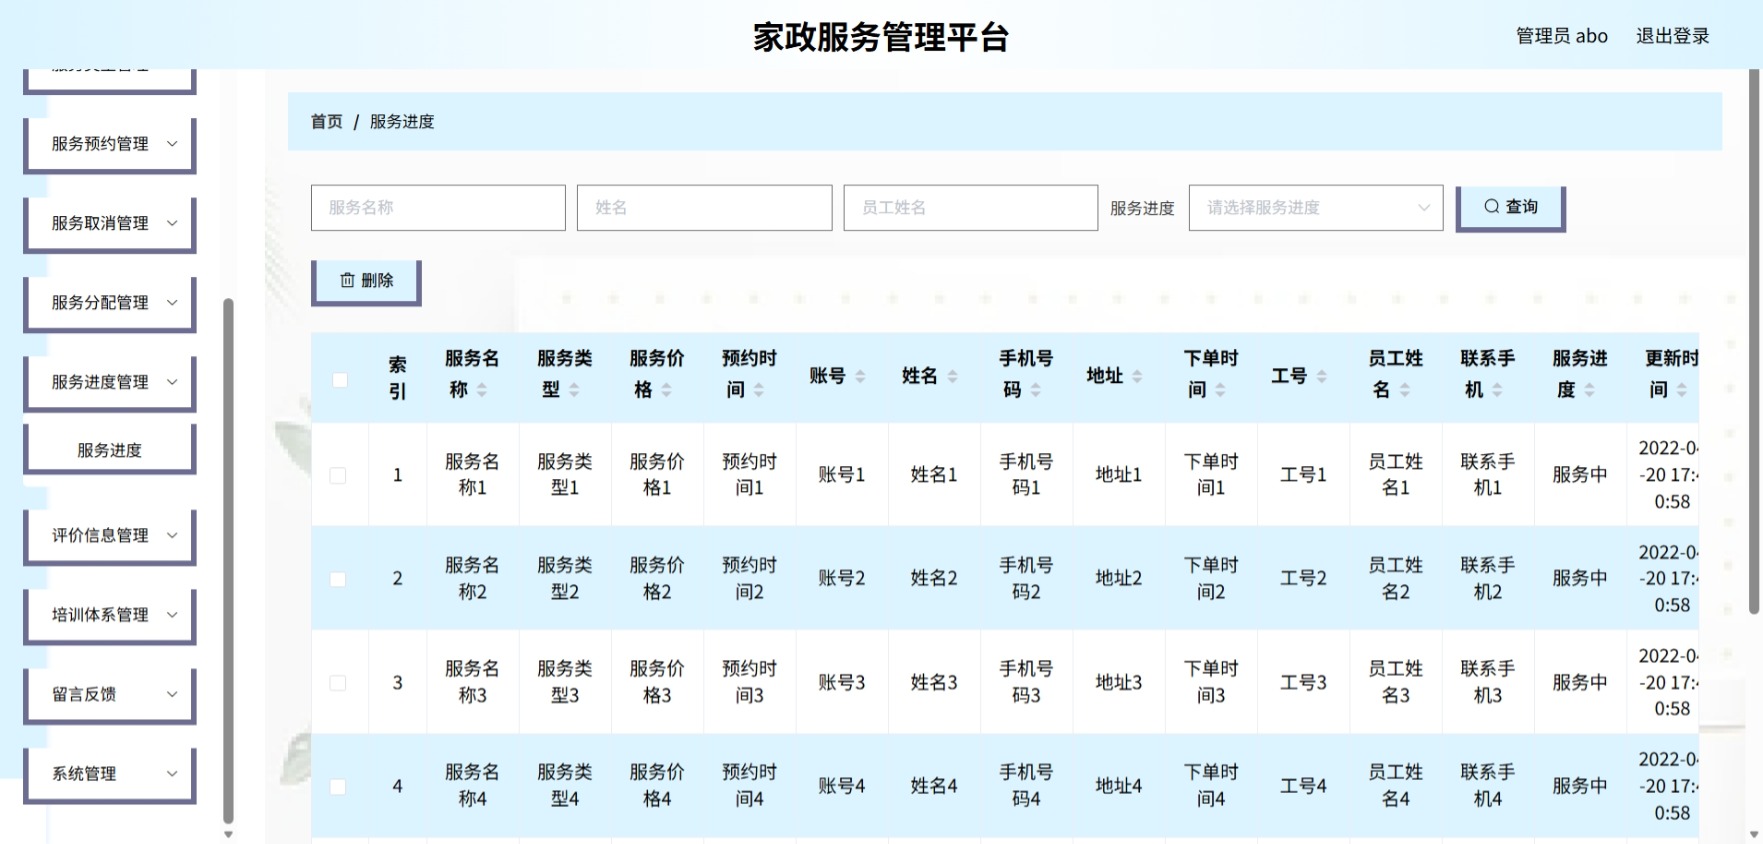Open the 请选择服务进度 dropdown
Image resolution: width=1763 pixels, height=844 pixels.
pyautogui.click(x=1315, y=208)
